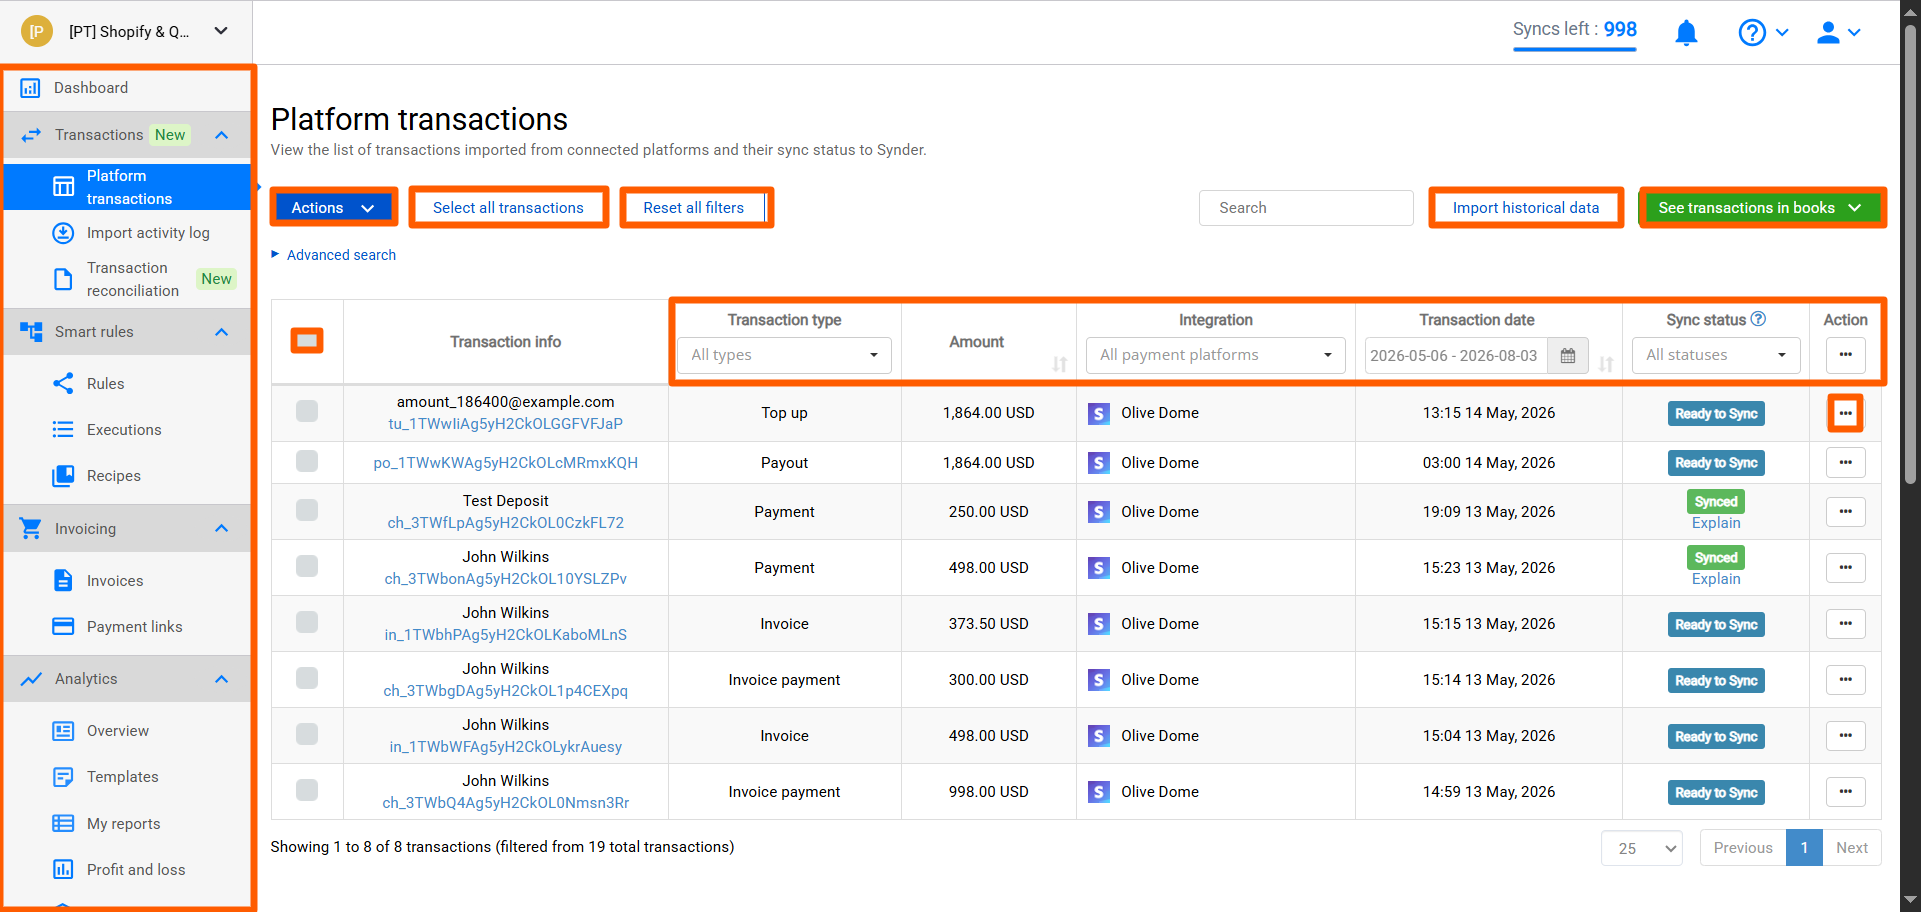Click the My reports icon
1921x912 pixels.
(x=63, y=824)
